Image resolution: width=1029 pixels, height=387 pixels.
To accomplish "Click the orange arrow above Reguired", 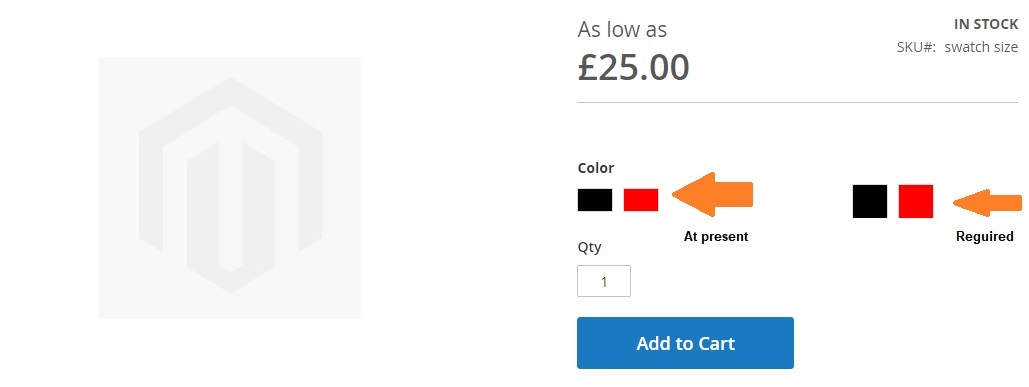I will [988, 201].
